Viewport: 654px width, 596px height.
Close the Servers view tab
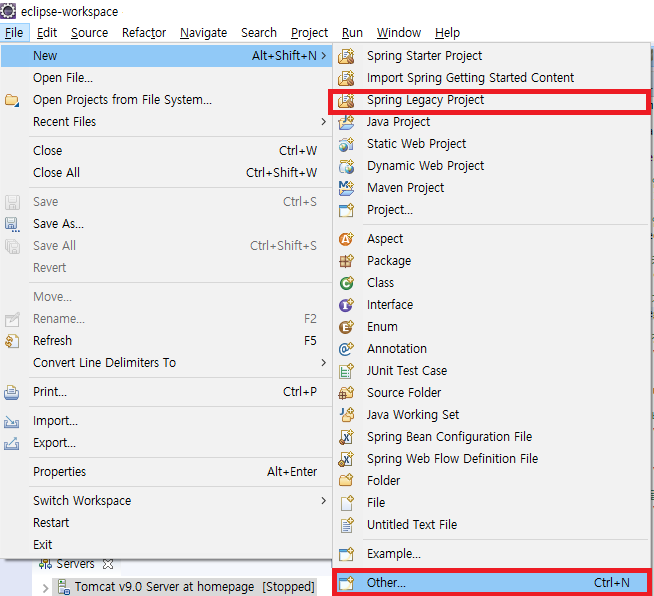coord(108,564)
